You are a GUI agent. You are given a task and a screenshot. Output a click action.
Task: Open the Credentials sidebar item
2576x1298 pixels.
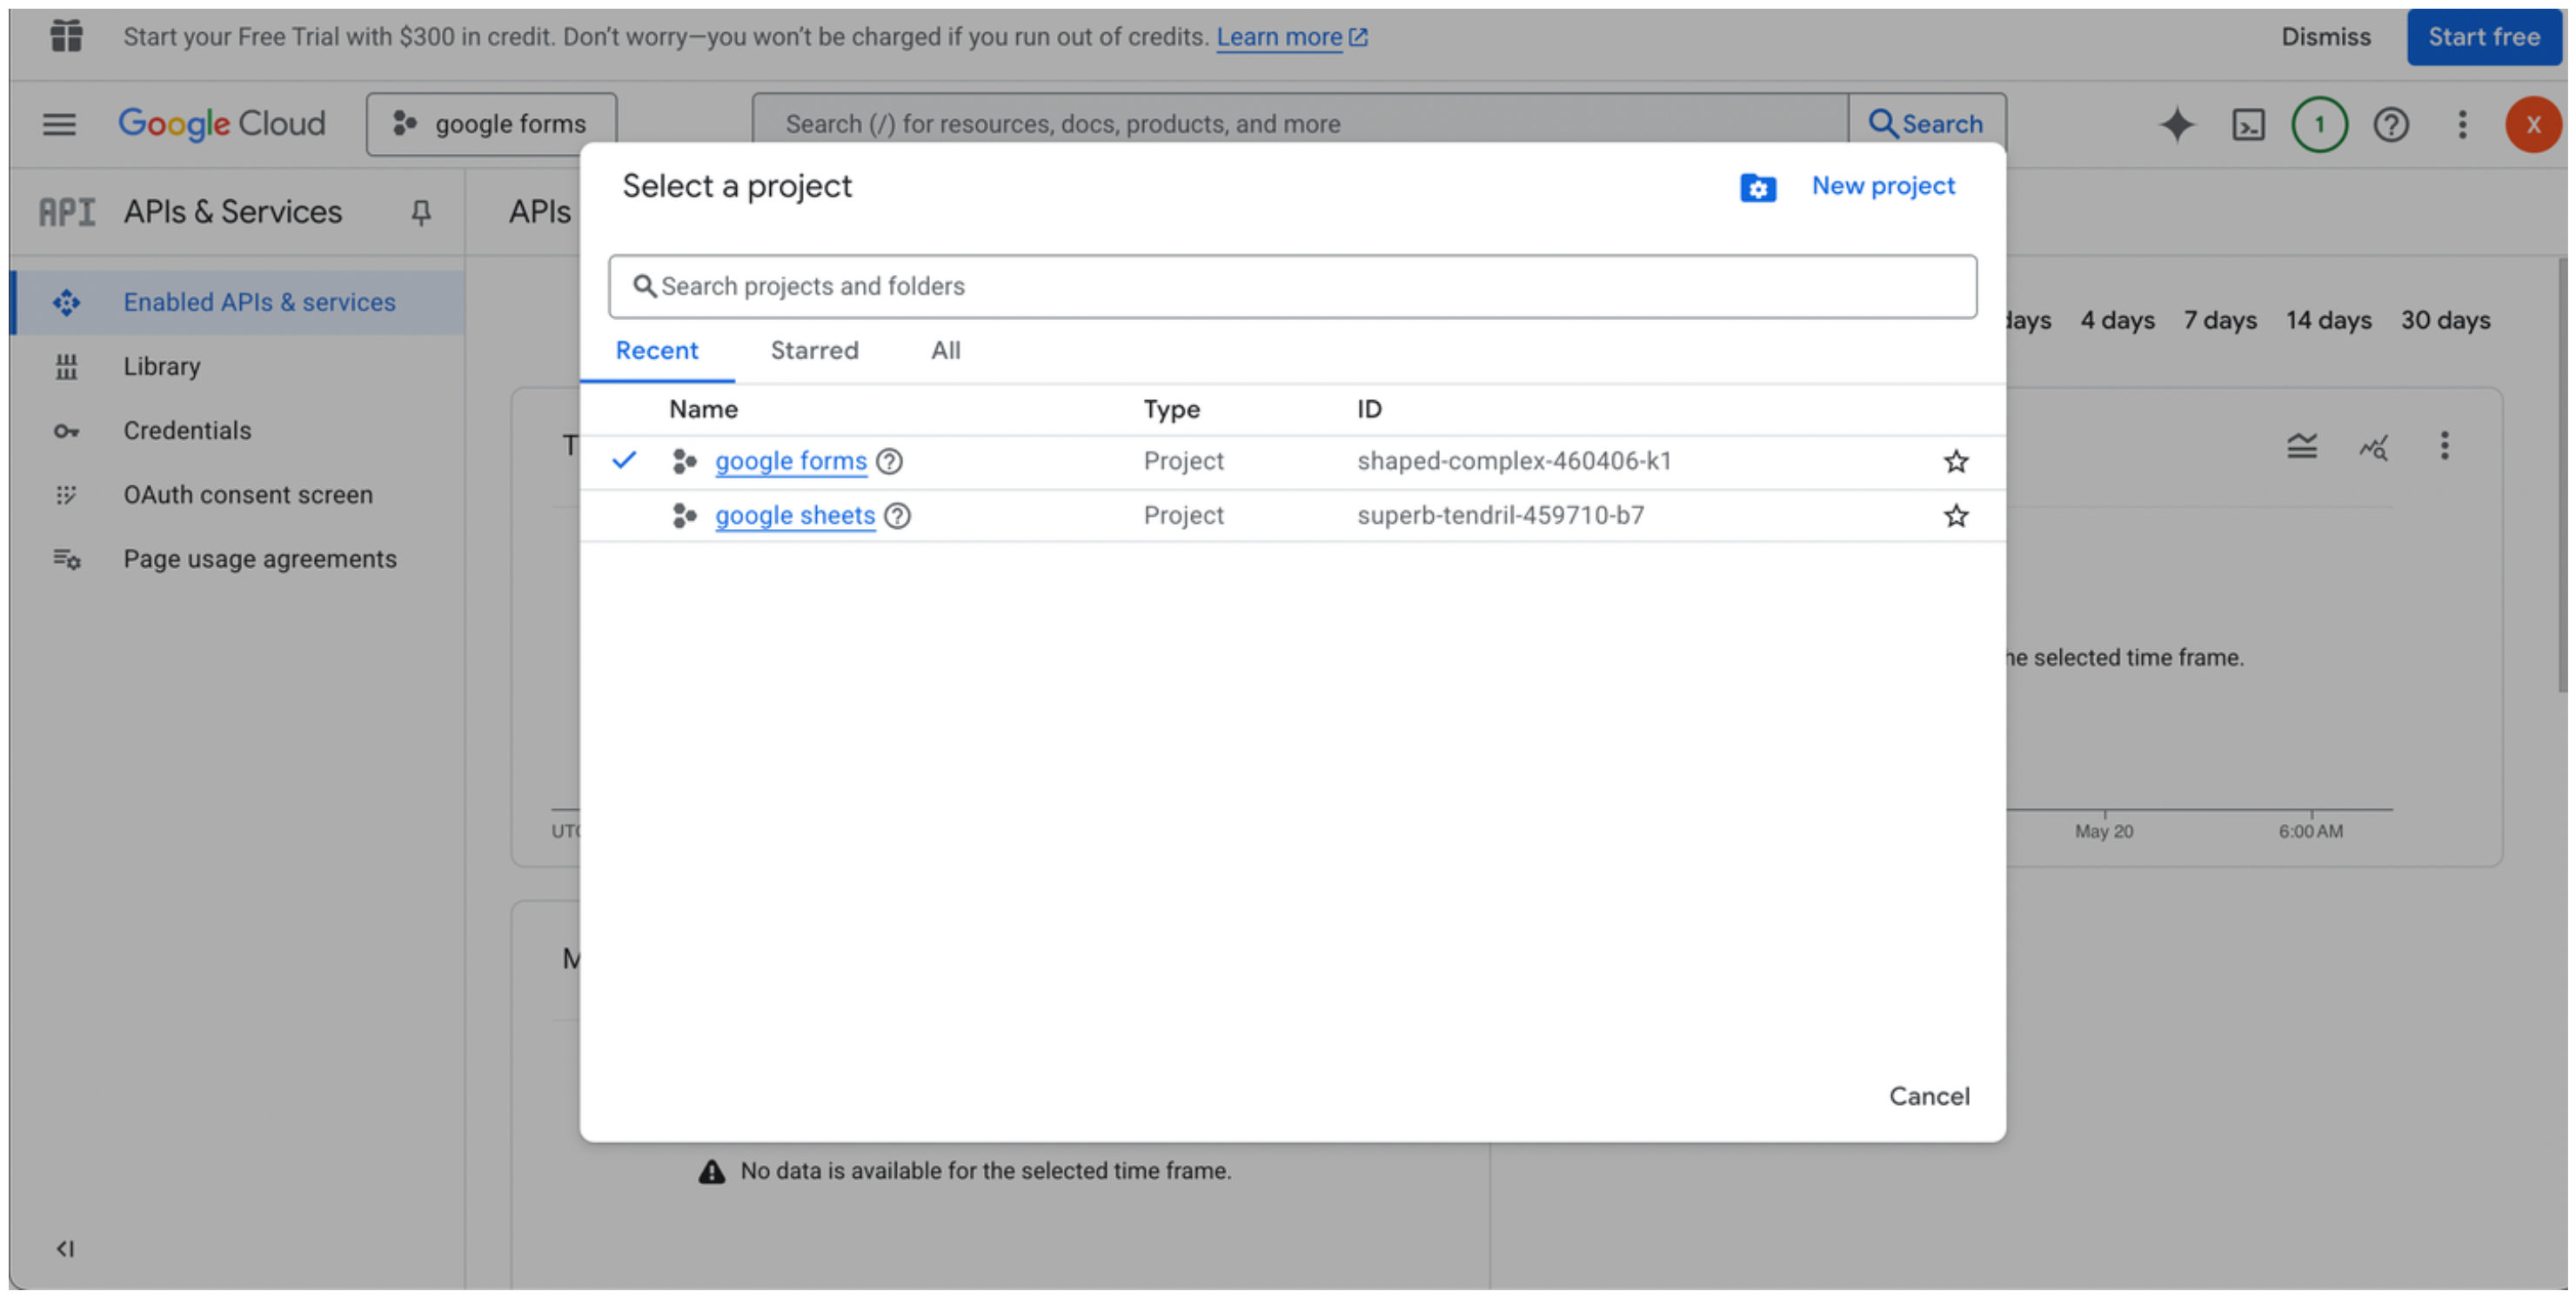click(187, 431)
